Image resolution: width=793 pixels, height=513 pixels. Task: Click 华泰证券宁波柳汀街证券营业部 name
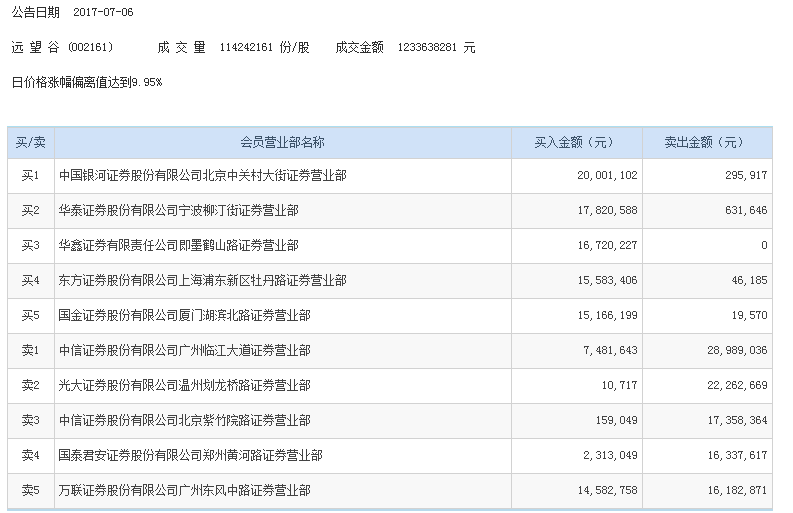point(179,210)
